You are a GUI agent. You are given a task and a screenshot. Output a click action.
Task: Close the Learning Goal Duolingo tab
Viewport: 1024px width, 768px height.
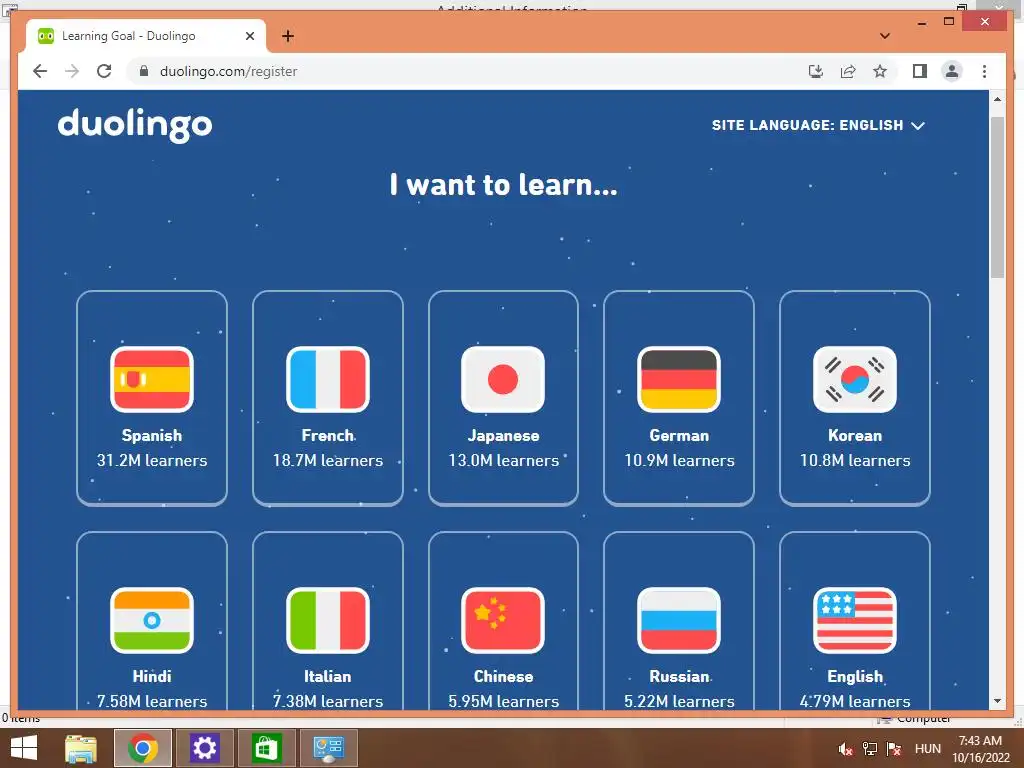click(249, 36)
